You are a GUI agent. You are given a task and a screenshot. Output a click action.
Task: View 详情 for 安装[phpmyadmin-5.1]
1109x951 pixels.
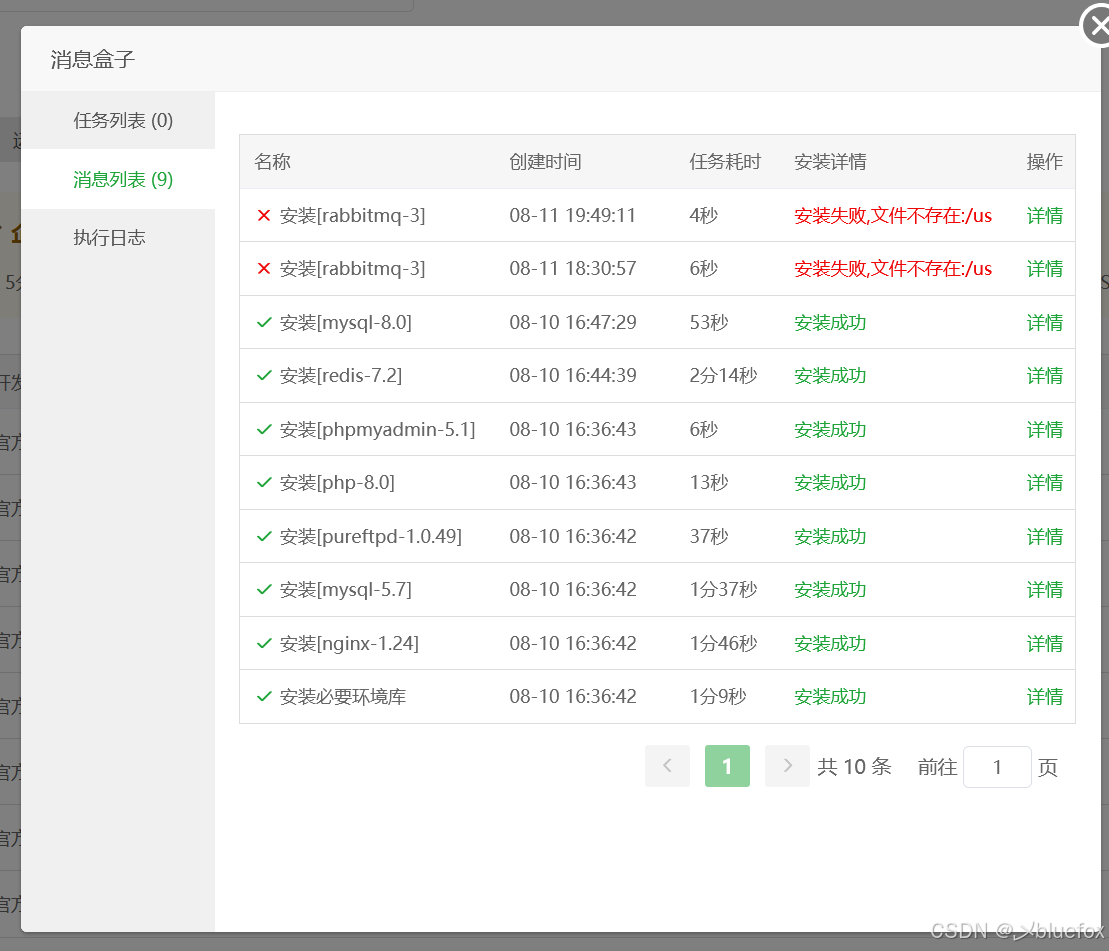(1045, 429)
